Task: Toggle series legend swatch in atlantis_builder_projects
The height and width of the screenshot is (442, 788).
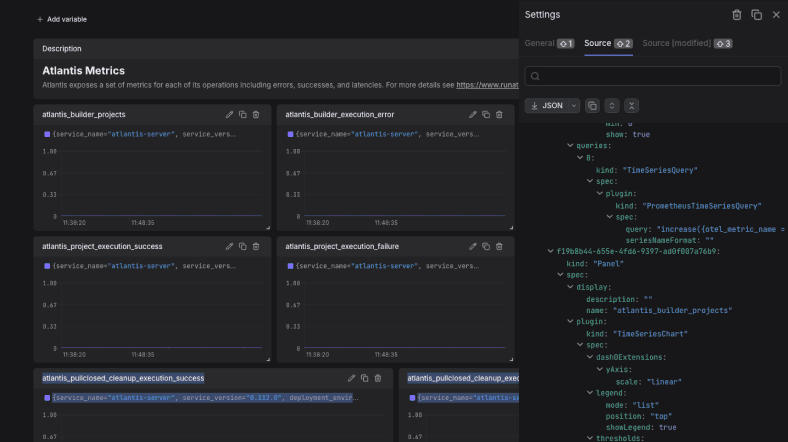Action: pyautogui.click(x=47, y=134)
